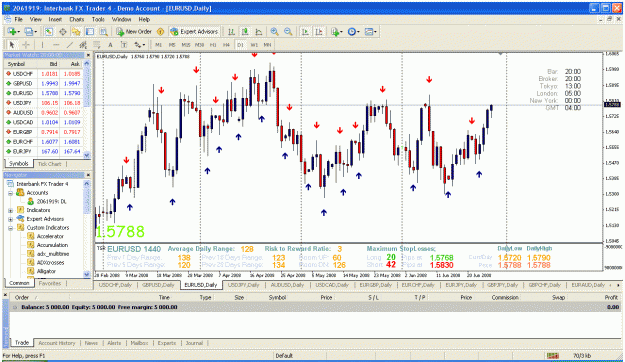Switch to the Favorites tab in Navigator
This screenshot has width=625, height=362.
click(x=50, y=283)
